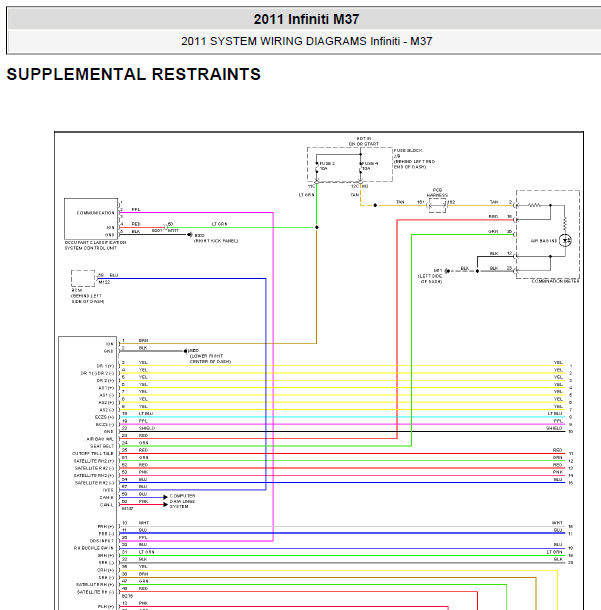
Task: Click the "(LOWER RIGHT CENTER OF DASH)" ground label
Action: point(210,359)
